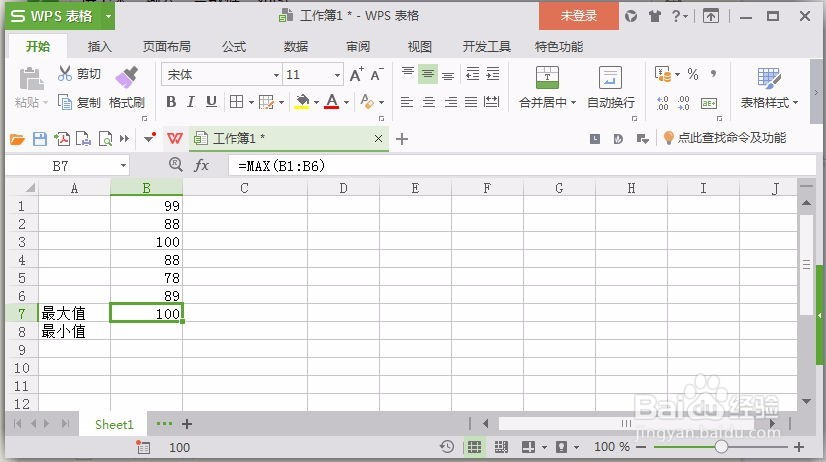
Task: Click the Cut scissors icon
Action: tap(64, 73)
